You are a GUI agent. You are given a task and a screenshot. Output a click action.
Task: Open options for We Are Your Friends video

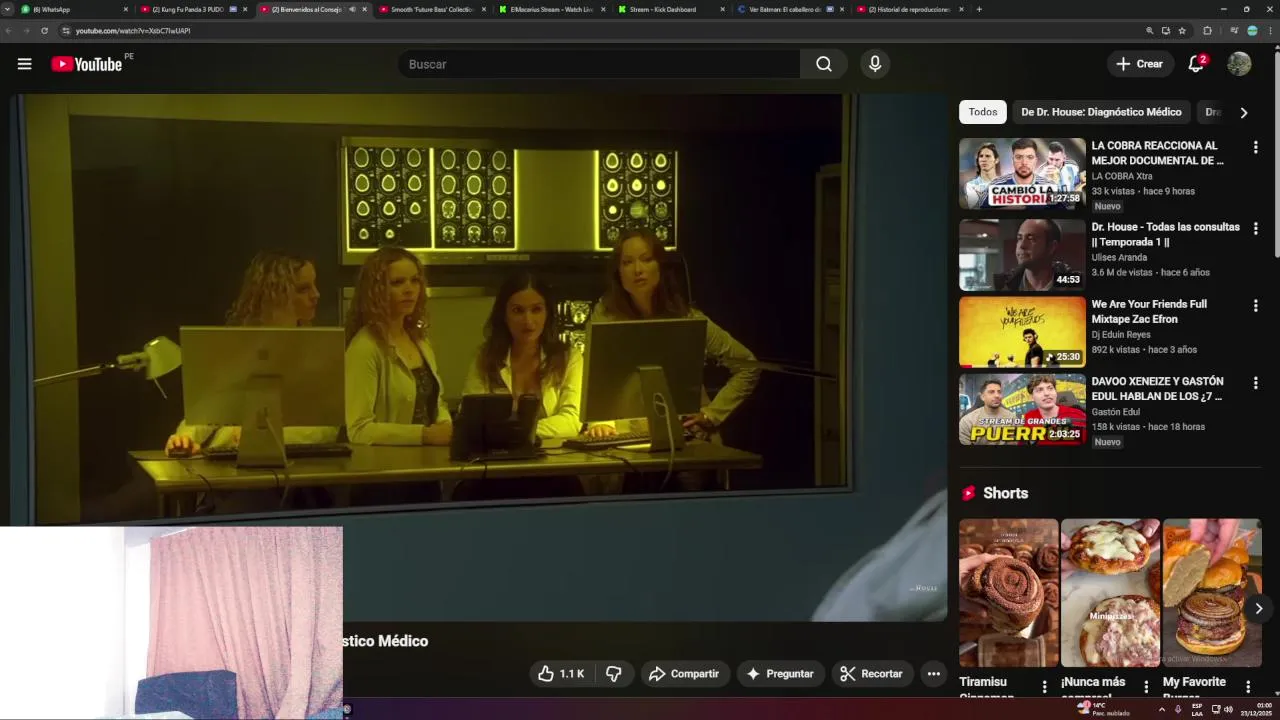pos(1255,305)
